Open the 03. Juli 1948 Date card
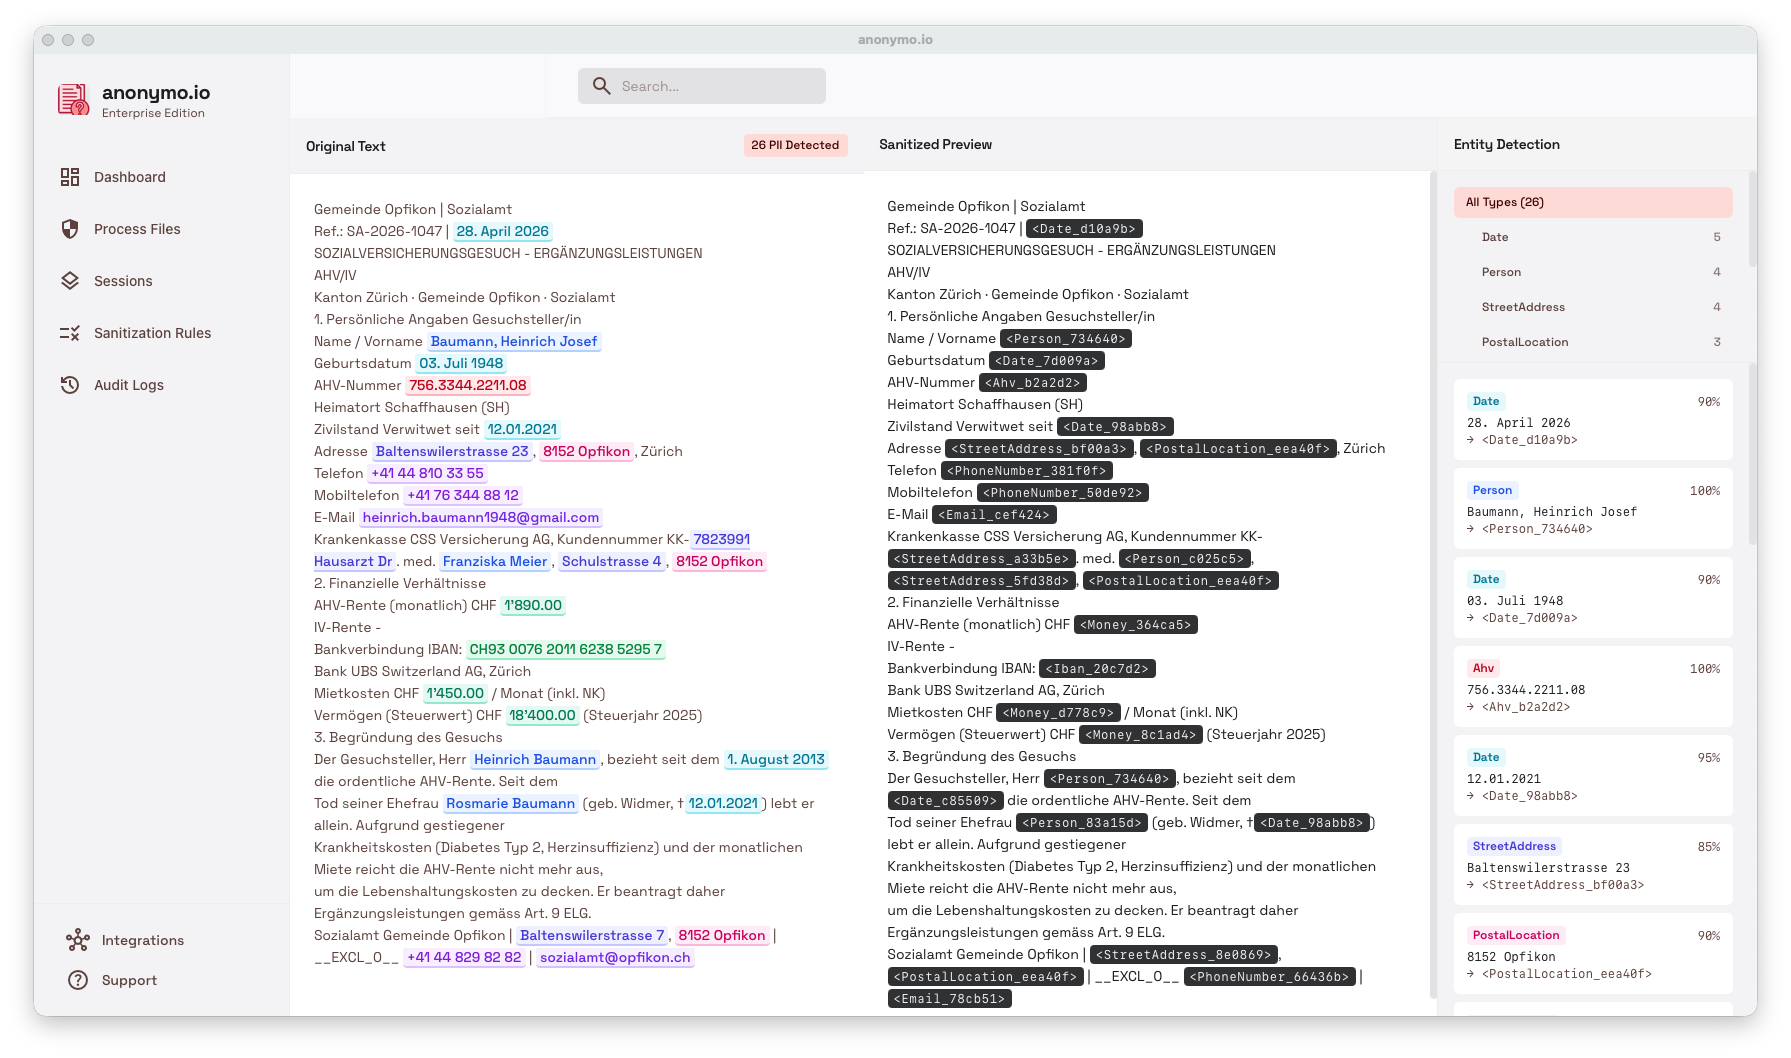1791x1058 pixels. [x=1593, y=598]
